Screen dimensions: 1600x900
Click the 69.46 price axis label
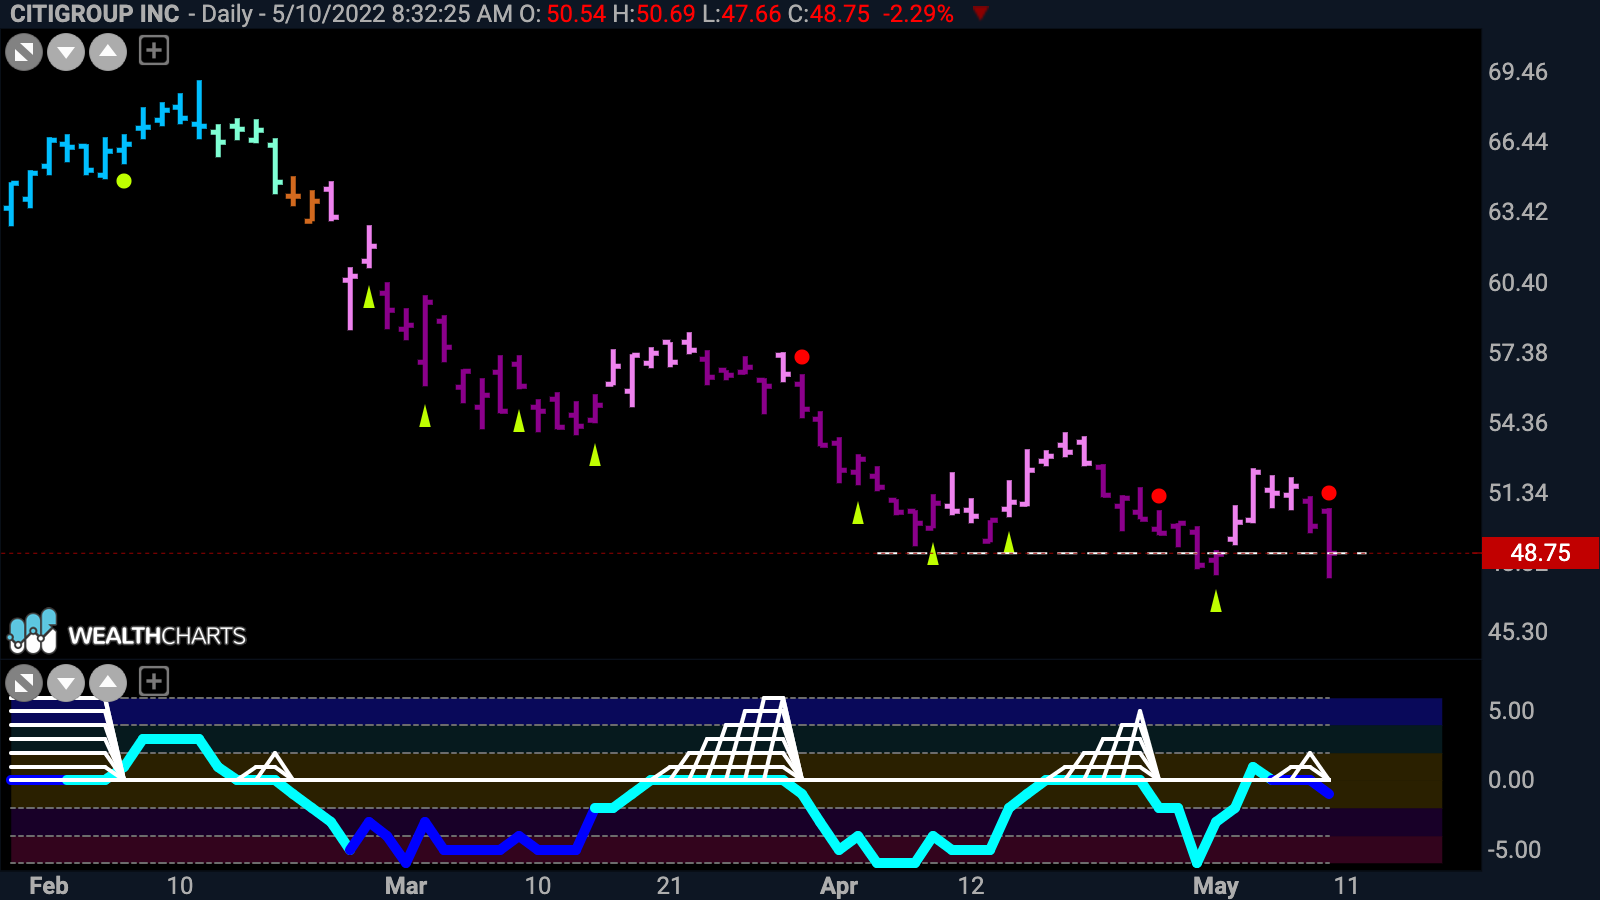point(1518,72)
